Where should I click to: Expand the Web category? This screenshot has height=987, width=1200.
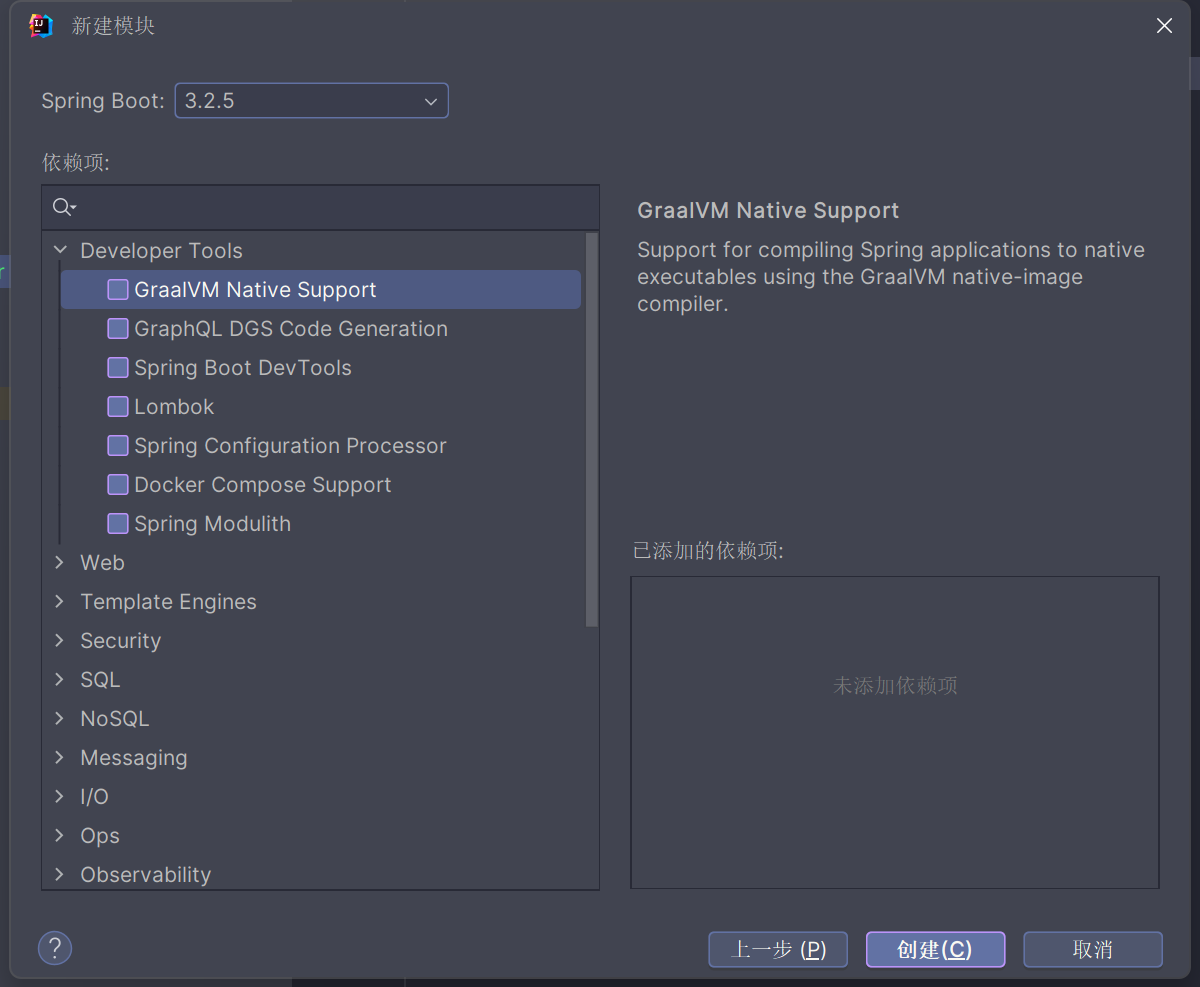(60, 562)
